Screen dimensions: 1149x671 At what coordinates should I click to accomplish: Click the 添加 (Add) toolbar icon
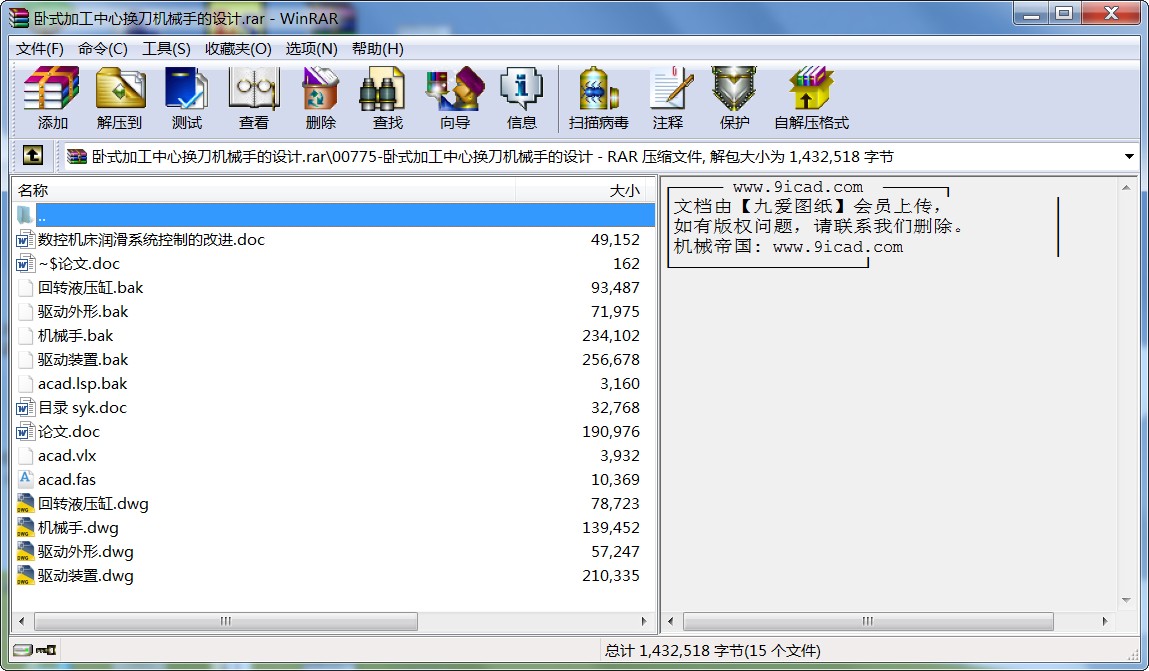tap(51, 98)
